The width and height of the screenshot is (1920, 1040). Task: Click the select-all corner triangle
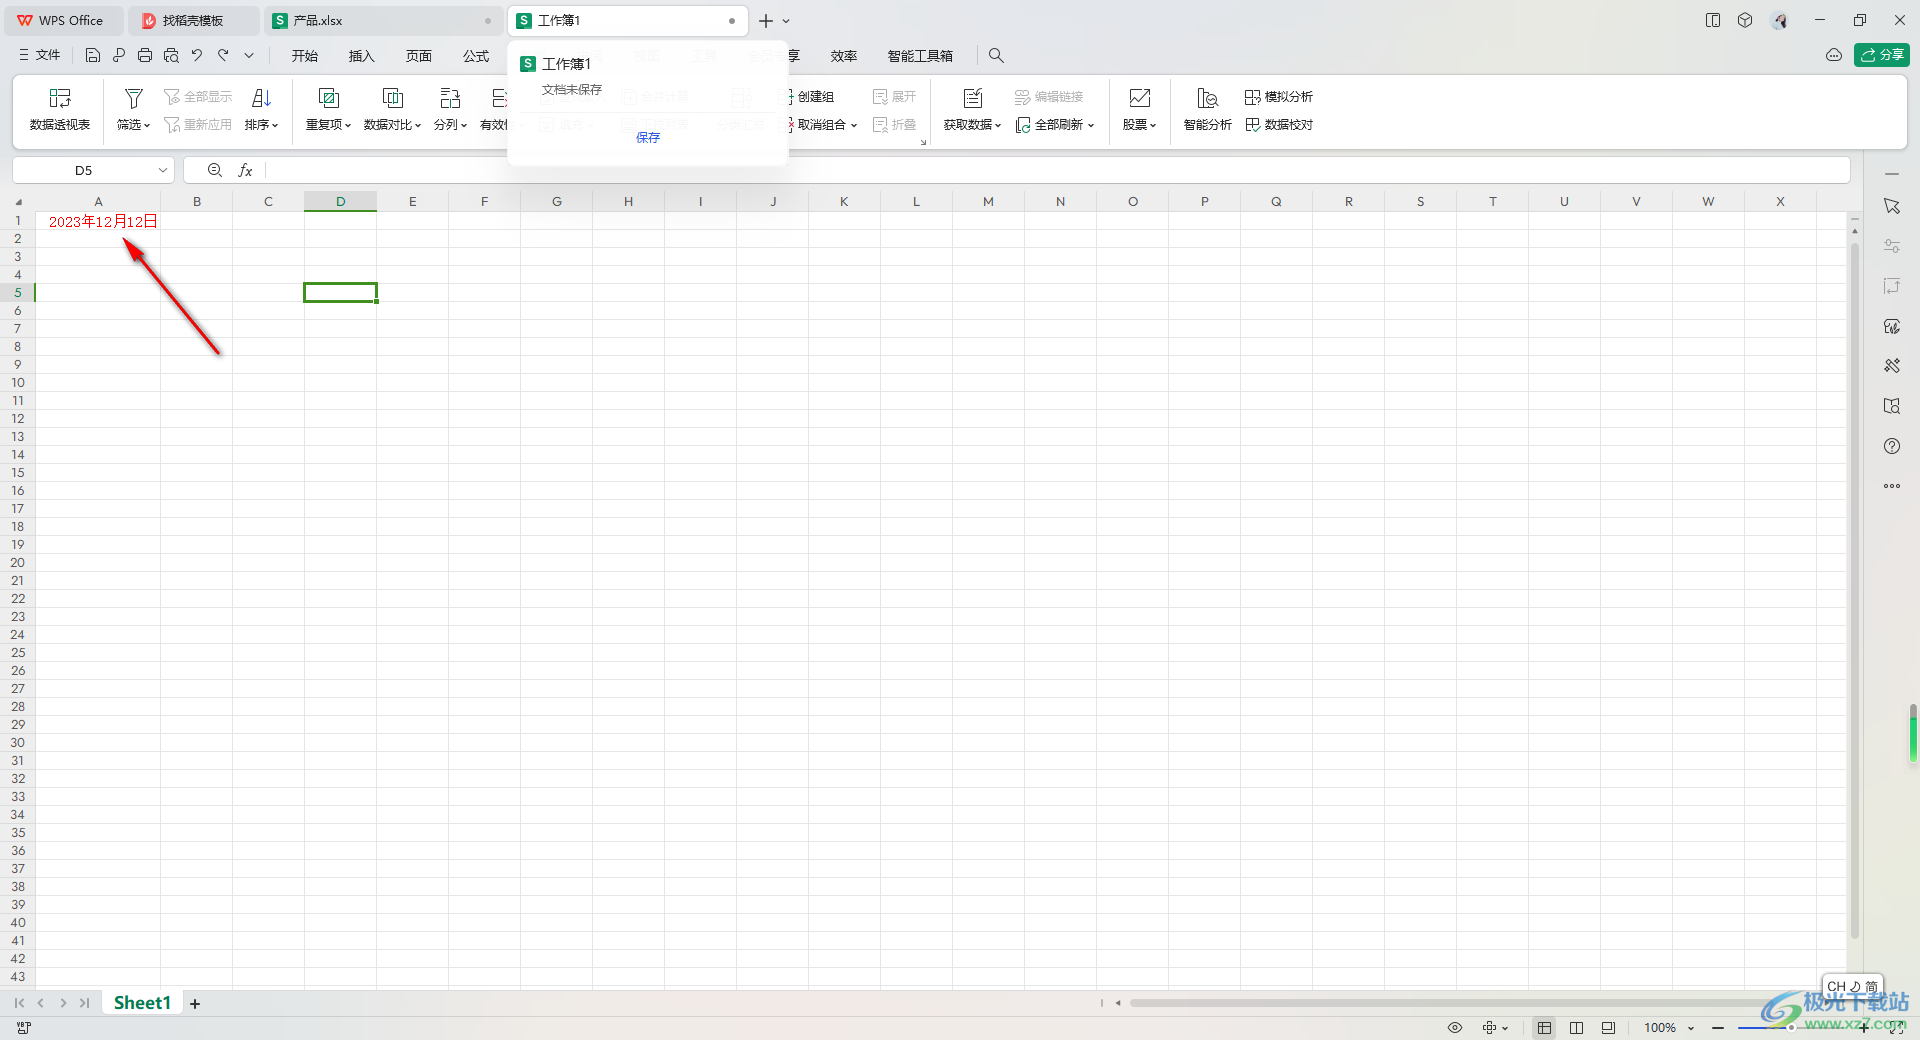18,202
